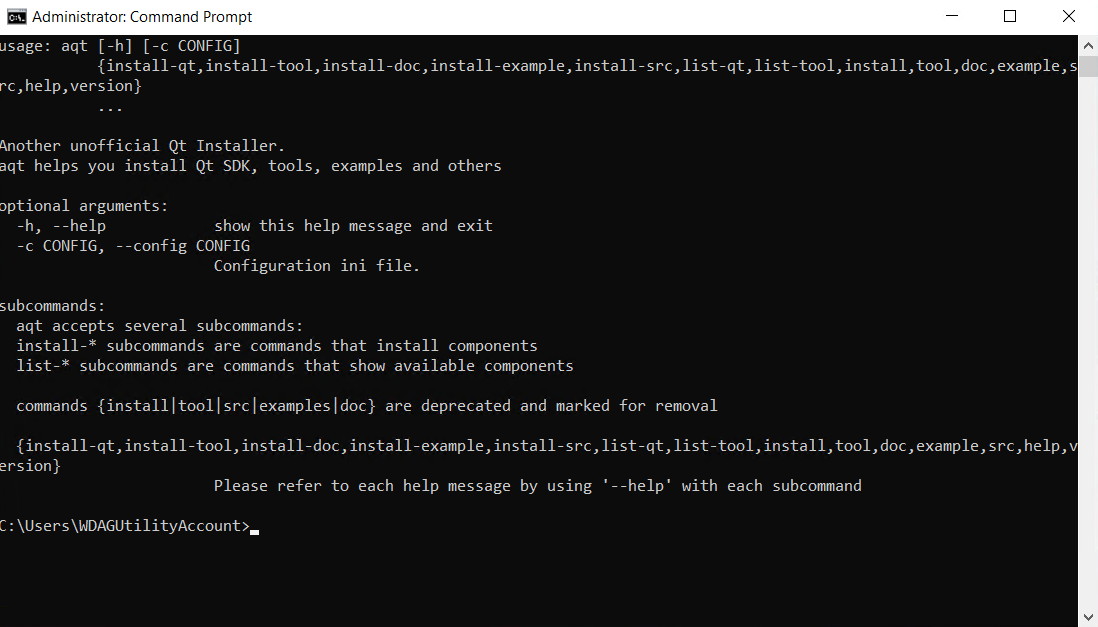Image resolution: width=1098 pixels, height=627 pixels.
Task: Click the 'Please refer to each help message' line
Action: pyautogui.click(x=537, y=486)
